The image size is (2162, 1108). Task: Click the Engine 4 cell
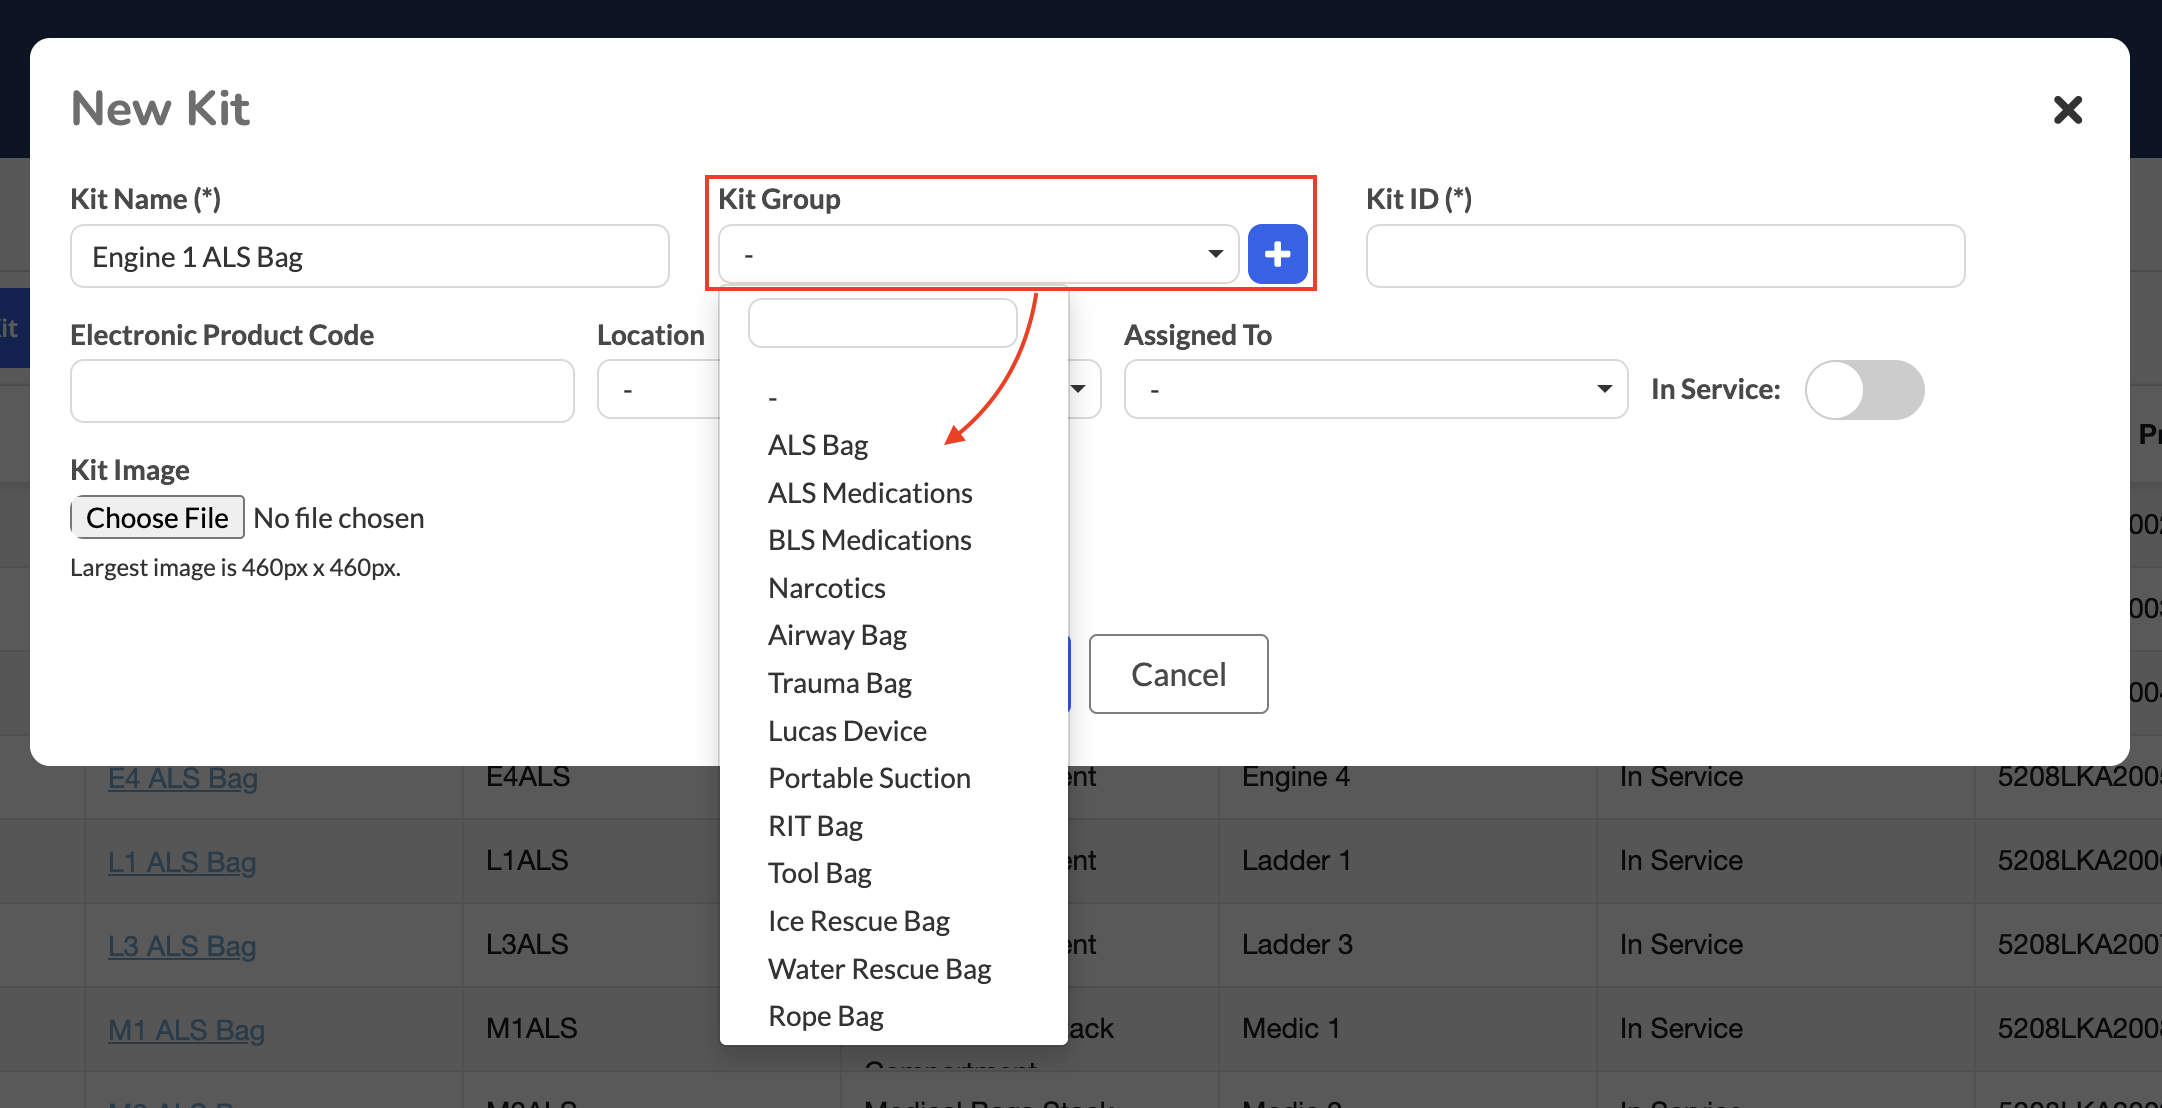point(1296,777)
